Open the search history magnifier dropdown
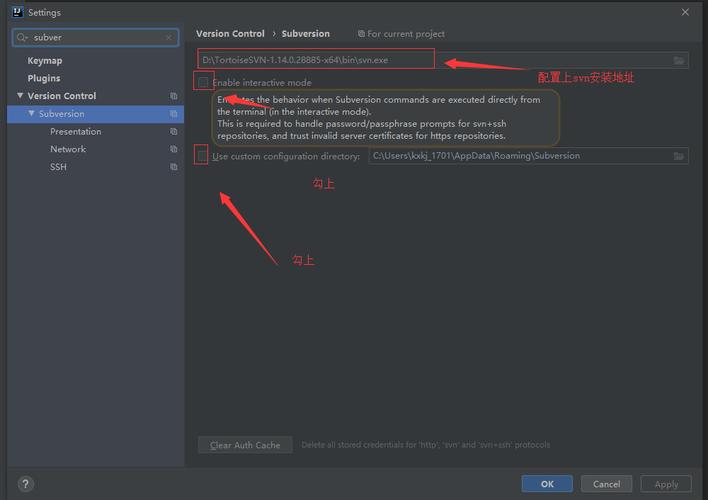 [x=23, y=38]
